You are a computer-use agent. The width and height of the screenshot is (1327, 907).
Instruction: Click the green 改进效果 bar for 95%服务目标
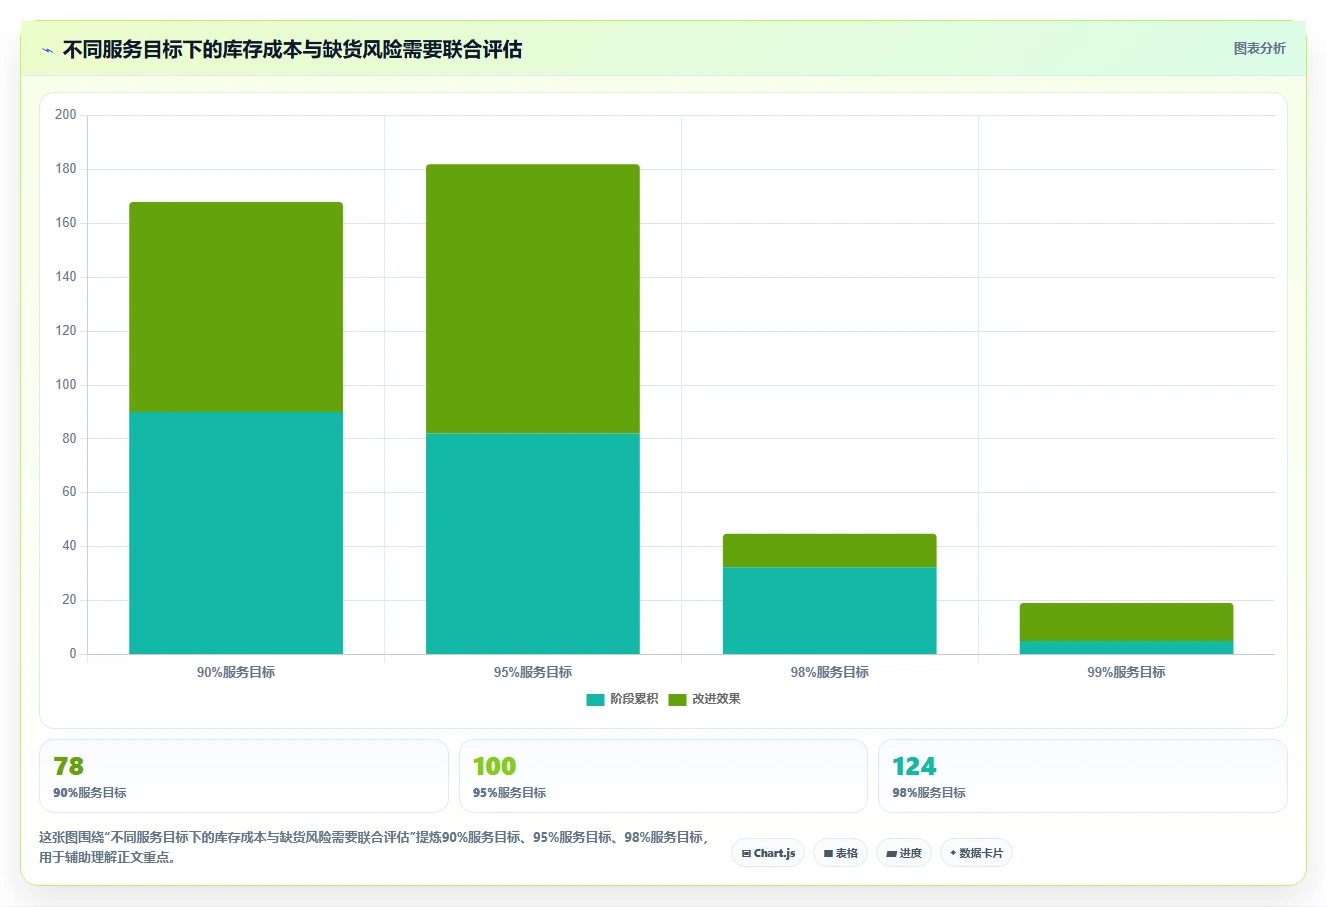coord(533,299)
